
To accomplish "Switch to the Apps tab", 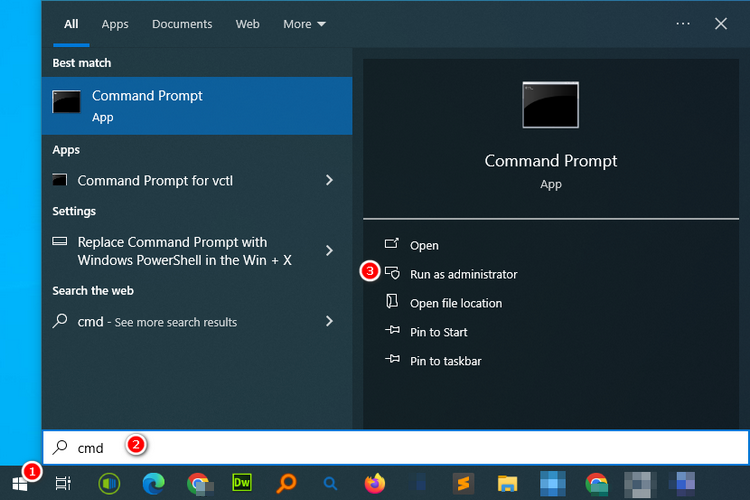I will (x=115, y=24).
